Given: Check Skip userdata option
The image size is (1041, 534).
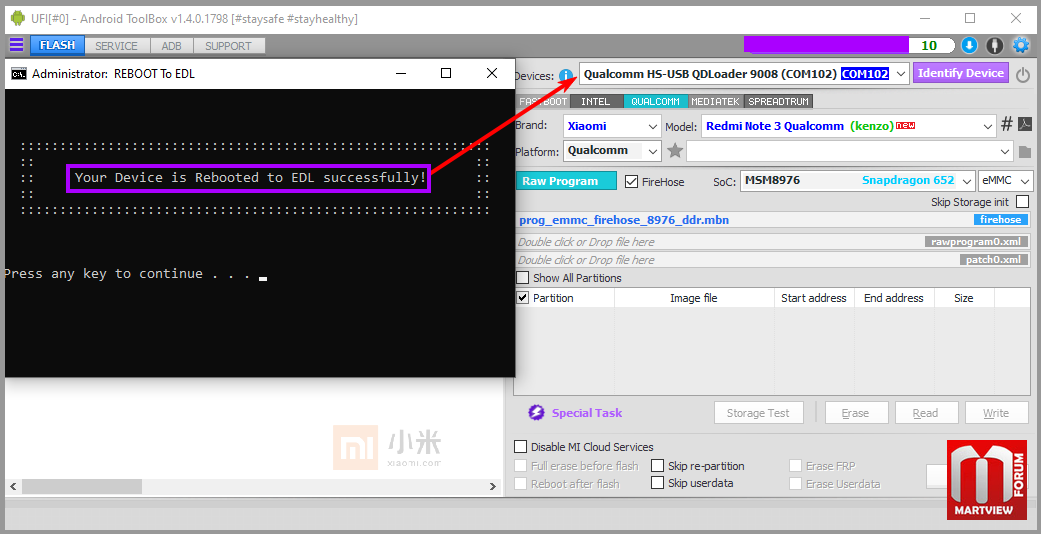Looking at the screenshot, I should (x=657, y=483).
